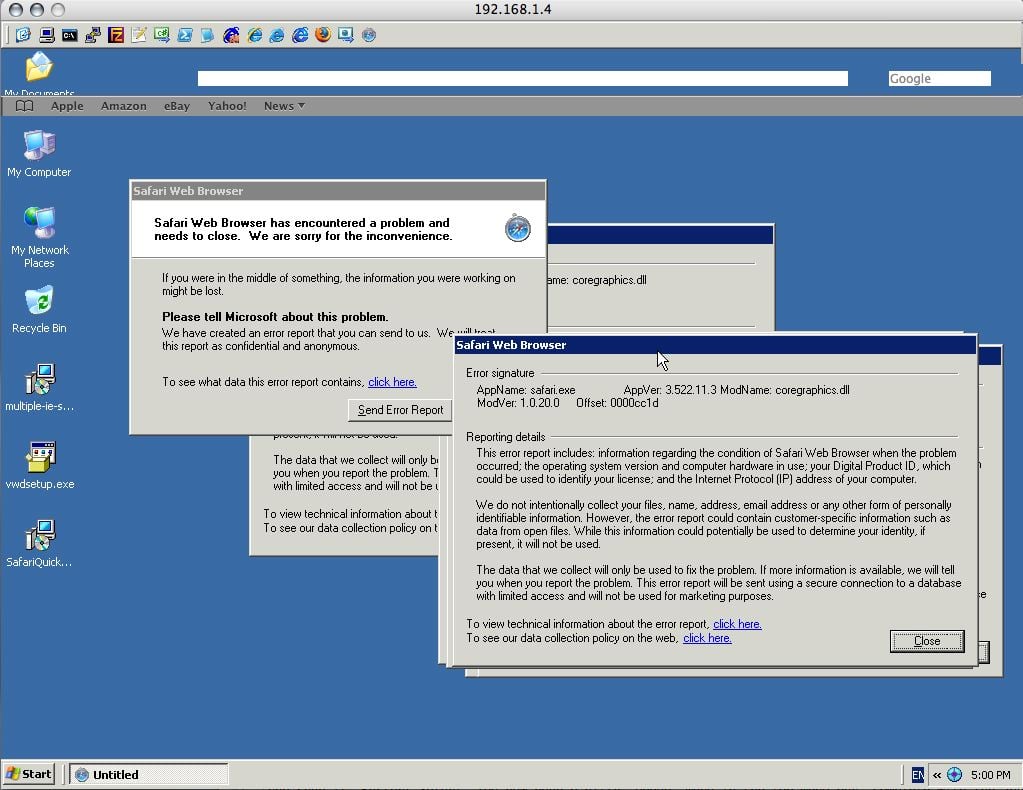Open the News bookmarks dropdown
Image resolution: width=1023 pixels, height=790 pixels.
click(284, 106)
